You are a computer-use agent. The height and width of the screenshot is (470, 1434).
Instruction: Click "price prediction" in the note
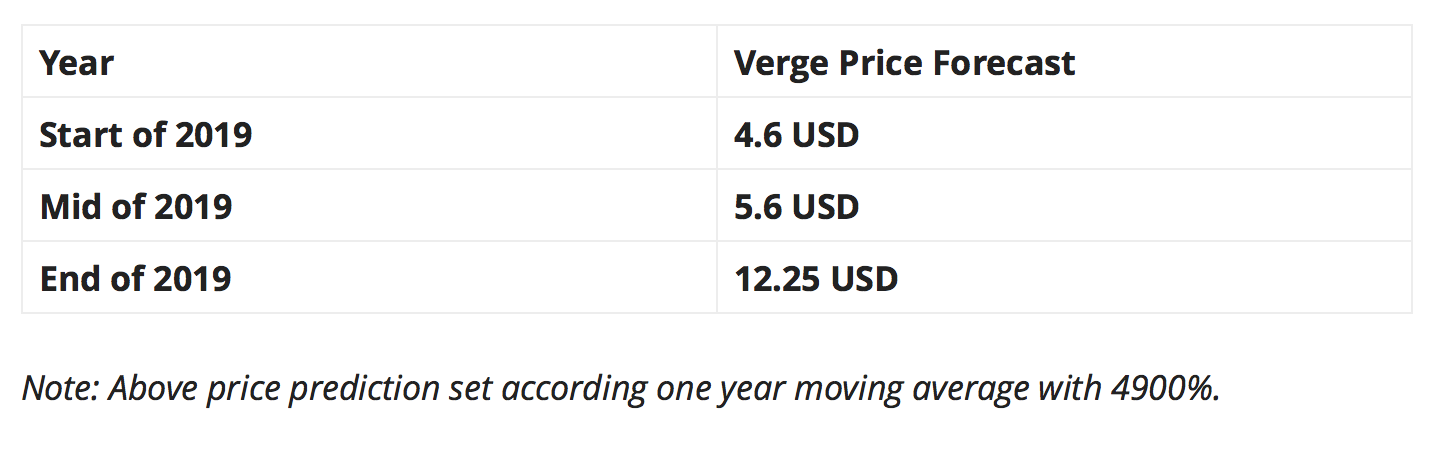(318, 388)
